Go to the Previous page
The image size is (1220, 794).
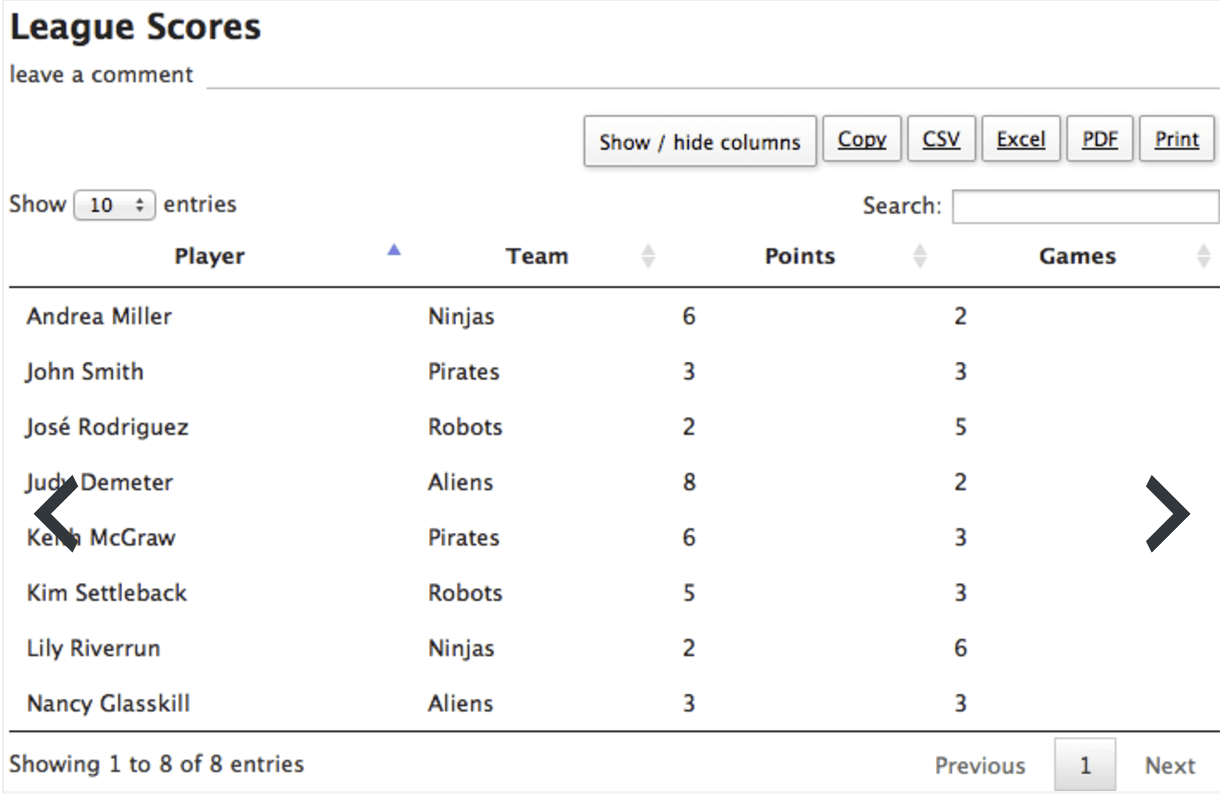point(980,766)
